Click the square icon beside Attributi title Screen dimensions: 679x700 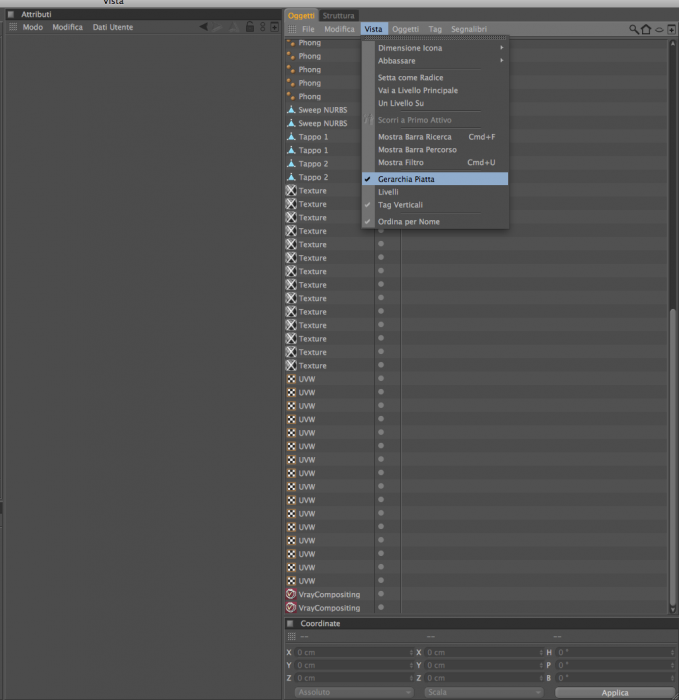pos(11,14)
